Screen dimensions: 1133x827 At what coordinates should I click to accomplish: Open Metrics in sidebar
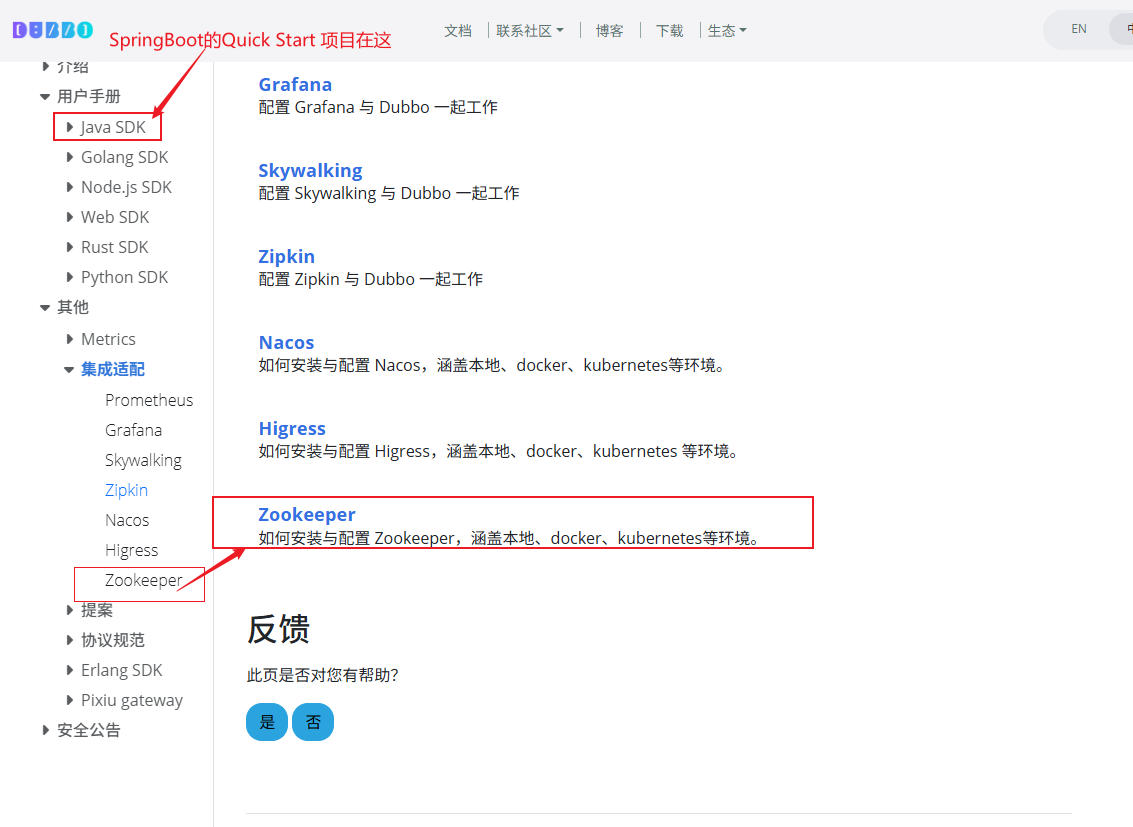pyautogui.click(x=108, y=339)
